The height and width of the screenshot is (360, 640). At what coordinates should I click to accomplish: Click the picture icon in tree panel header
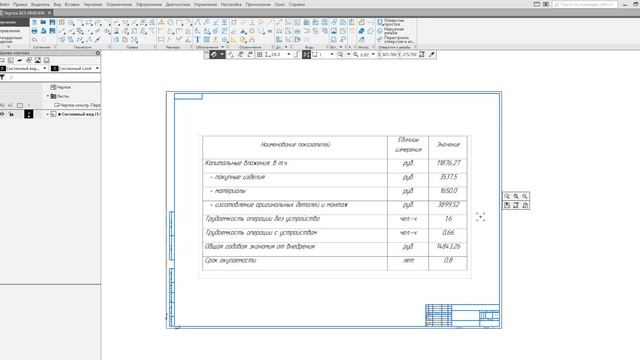tap(38, 60)
